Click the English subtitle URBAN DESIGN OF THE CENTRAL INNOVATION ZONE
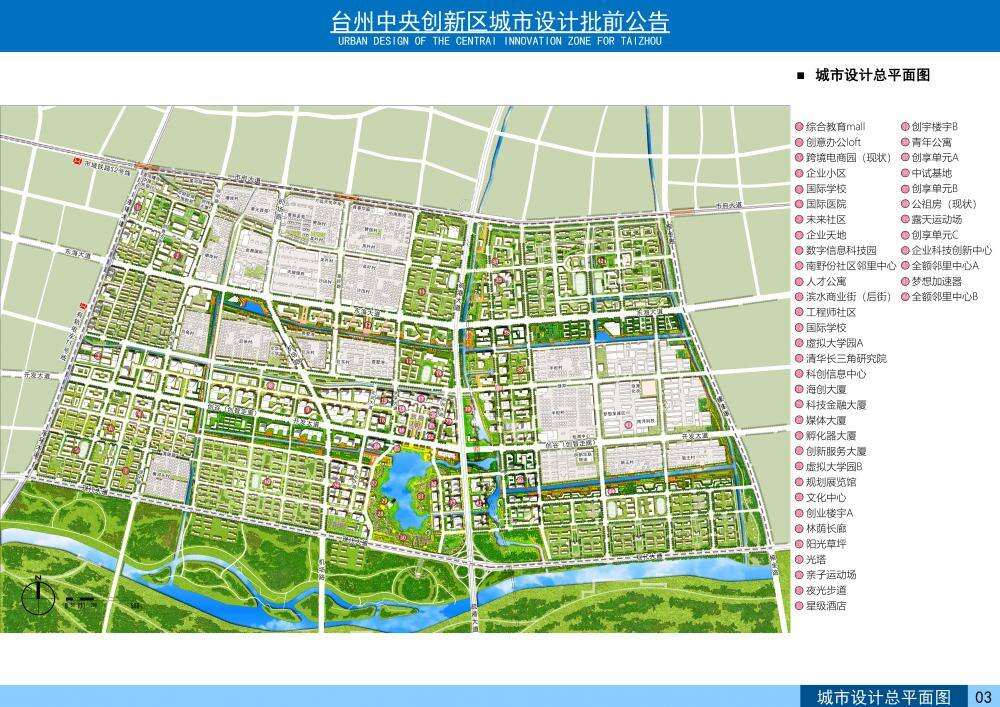1000x707 pixels. [x=500, y=41]
